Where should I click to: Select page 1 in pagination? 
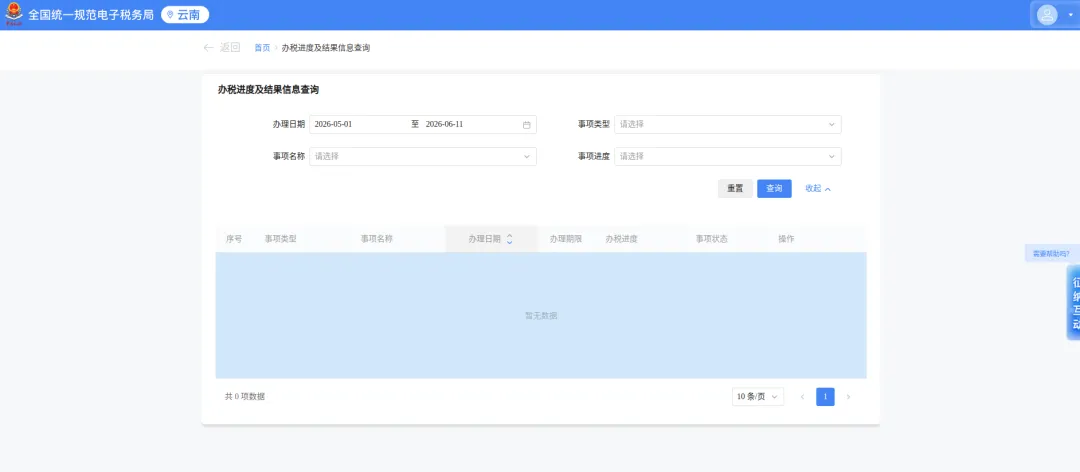coord(825,397)
